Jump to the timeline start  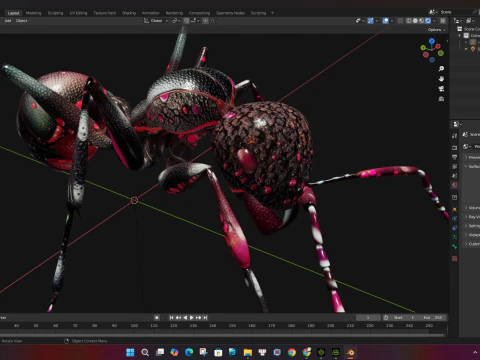point(172,318)
